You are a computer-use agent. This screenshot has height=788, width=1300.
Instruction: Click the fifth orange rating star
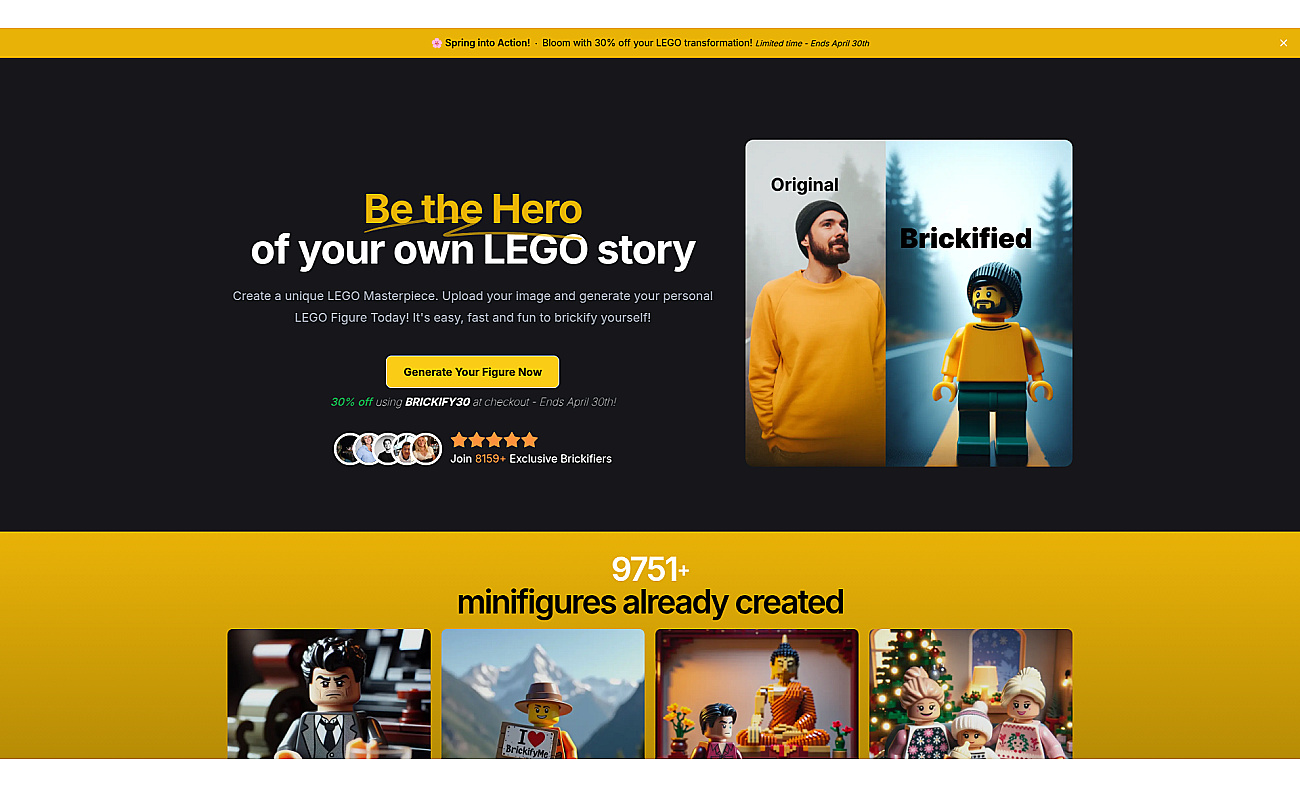click(x=530, y=440)
